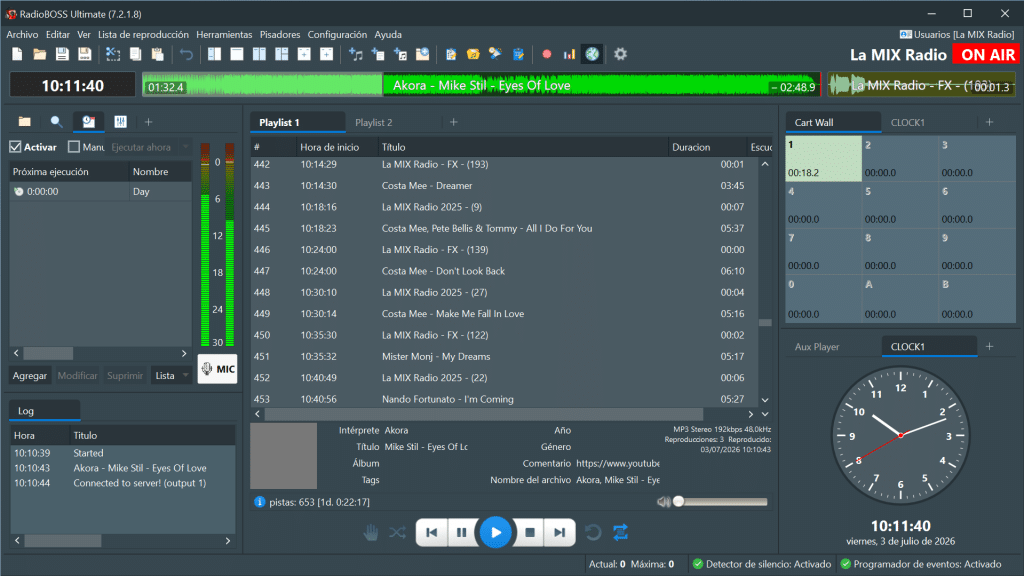1024x576 pixels.
Task: Open the scheduler clock panel icon
Action: pyautogui.click(x=88, y=121)
